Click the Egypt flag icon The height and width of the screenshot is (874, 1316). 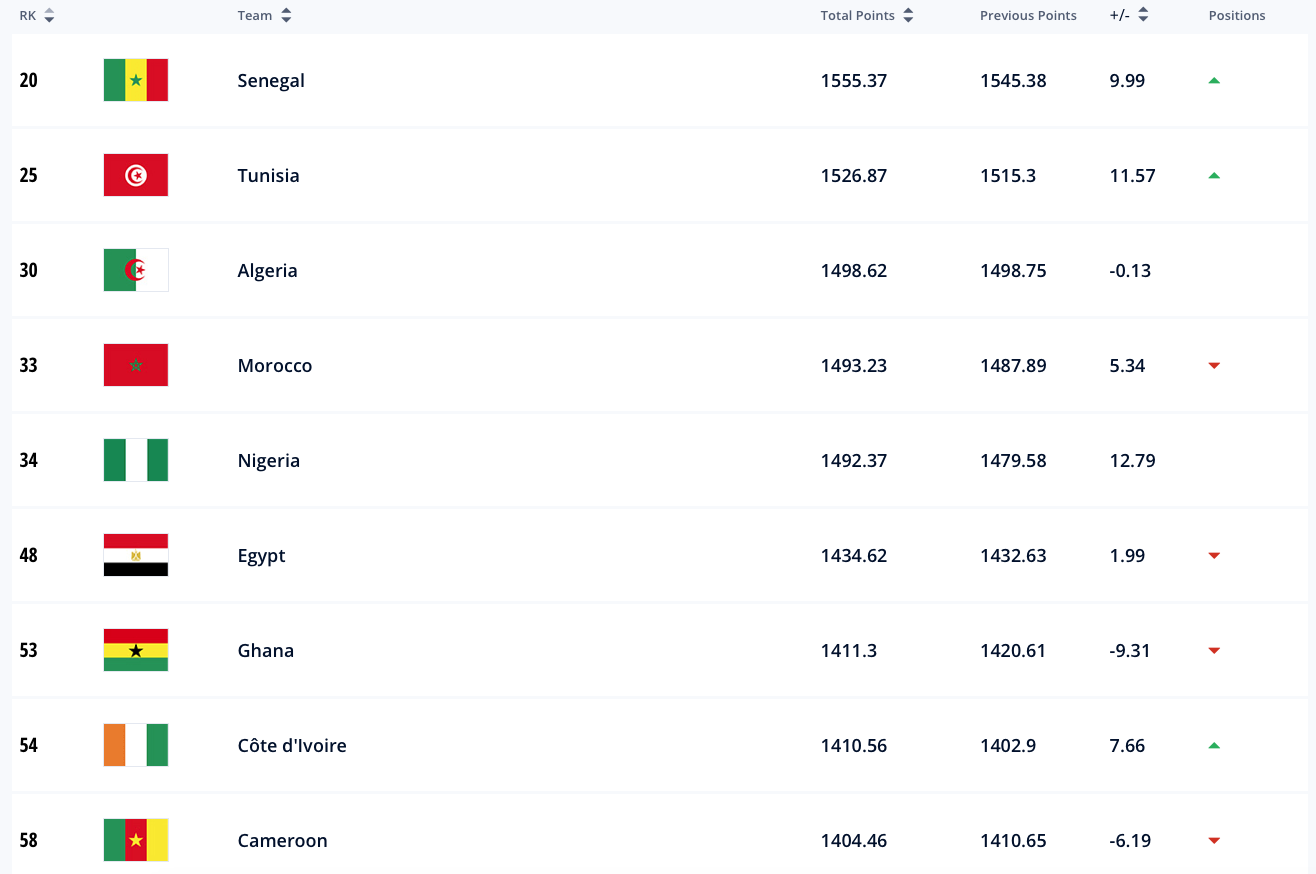(x=136, y=555)
